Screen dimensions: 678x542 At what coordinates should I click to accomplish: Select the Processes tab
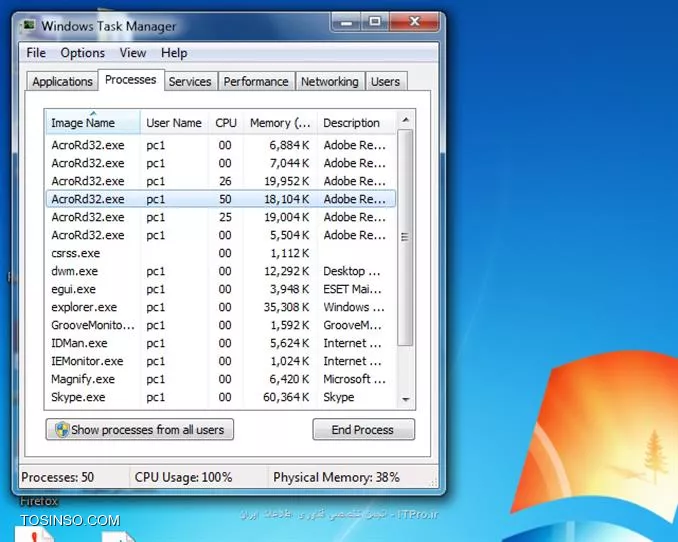point(131,80)
